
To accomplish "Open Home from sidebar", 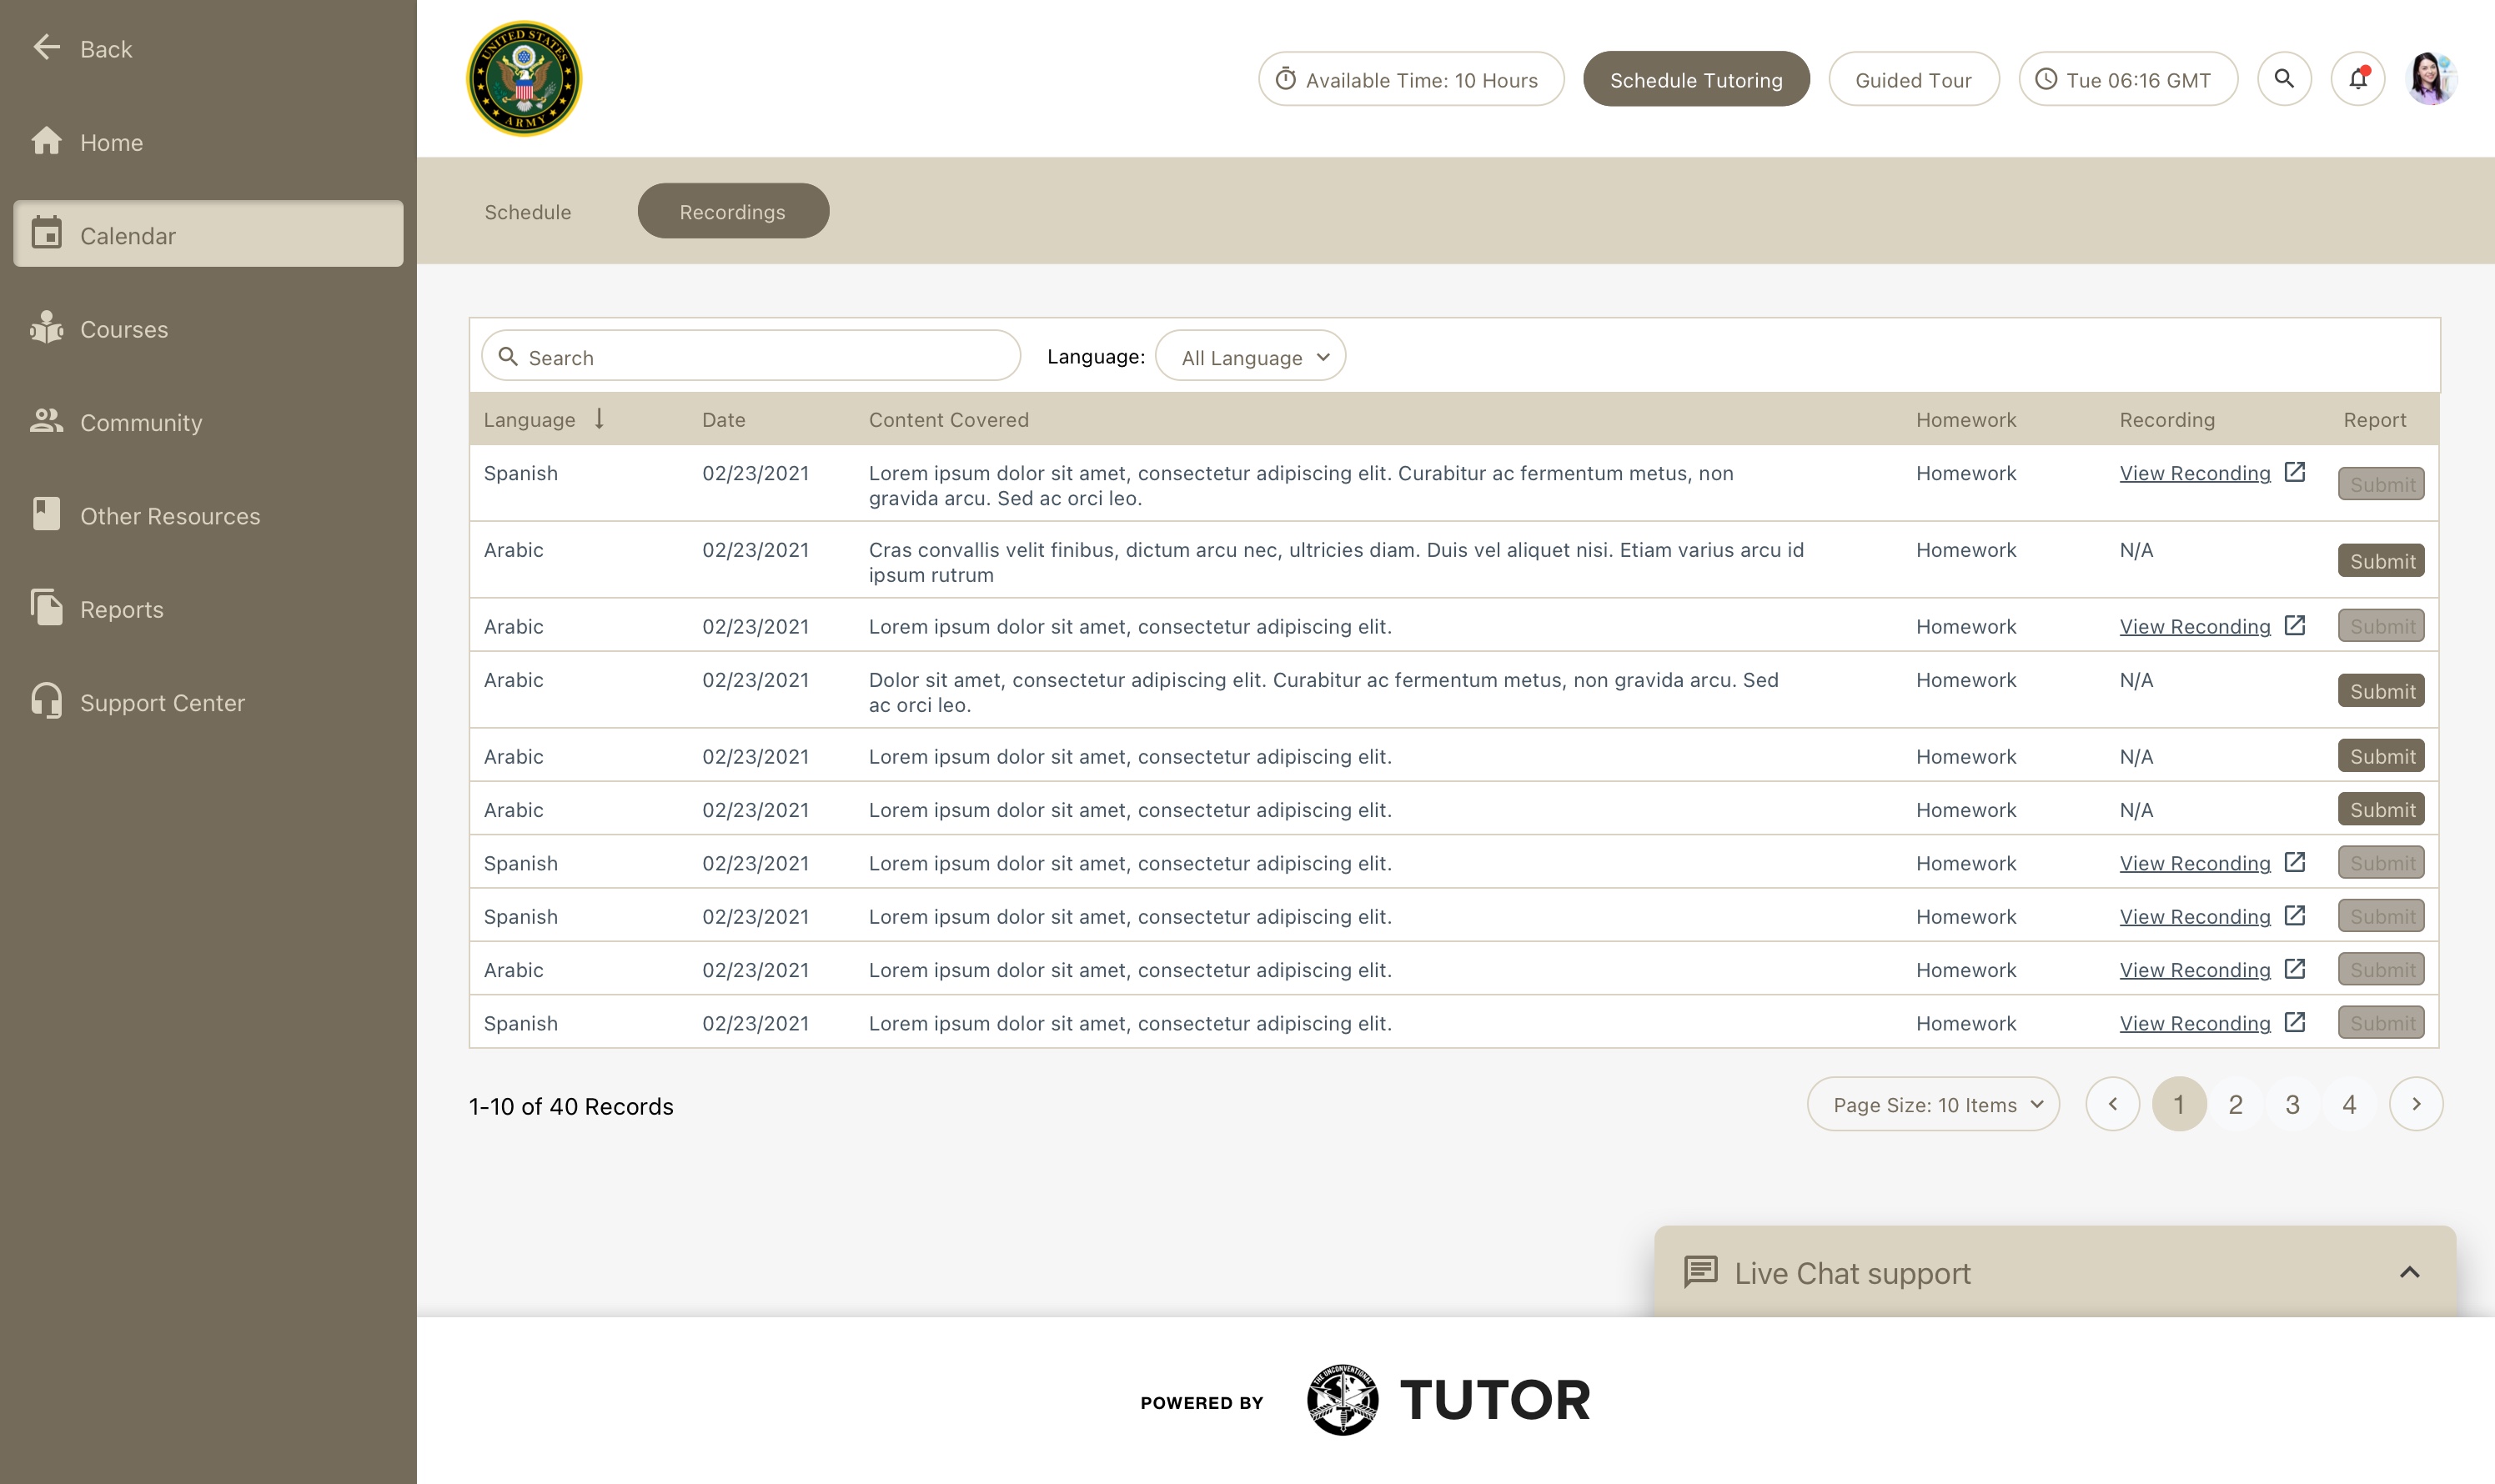I will click(208, 142).
